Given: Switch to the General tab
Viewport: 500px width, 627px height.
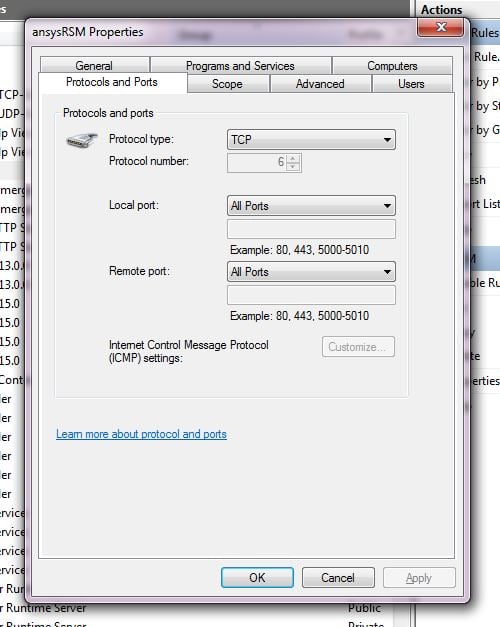Looking at the screenshot, I should [x=94, y=66].
